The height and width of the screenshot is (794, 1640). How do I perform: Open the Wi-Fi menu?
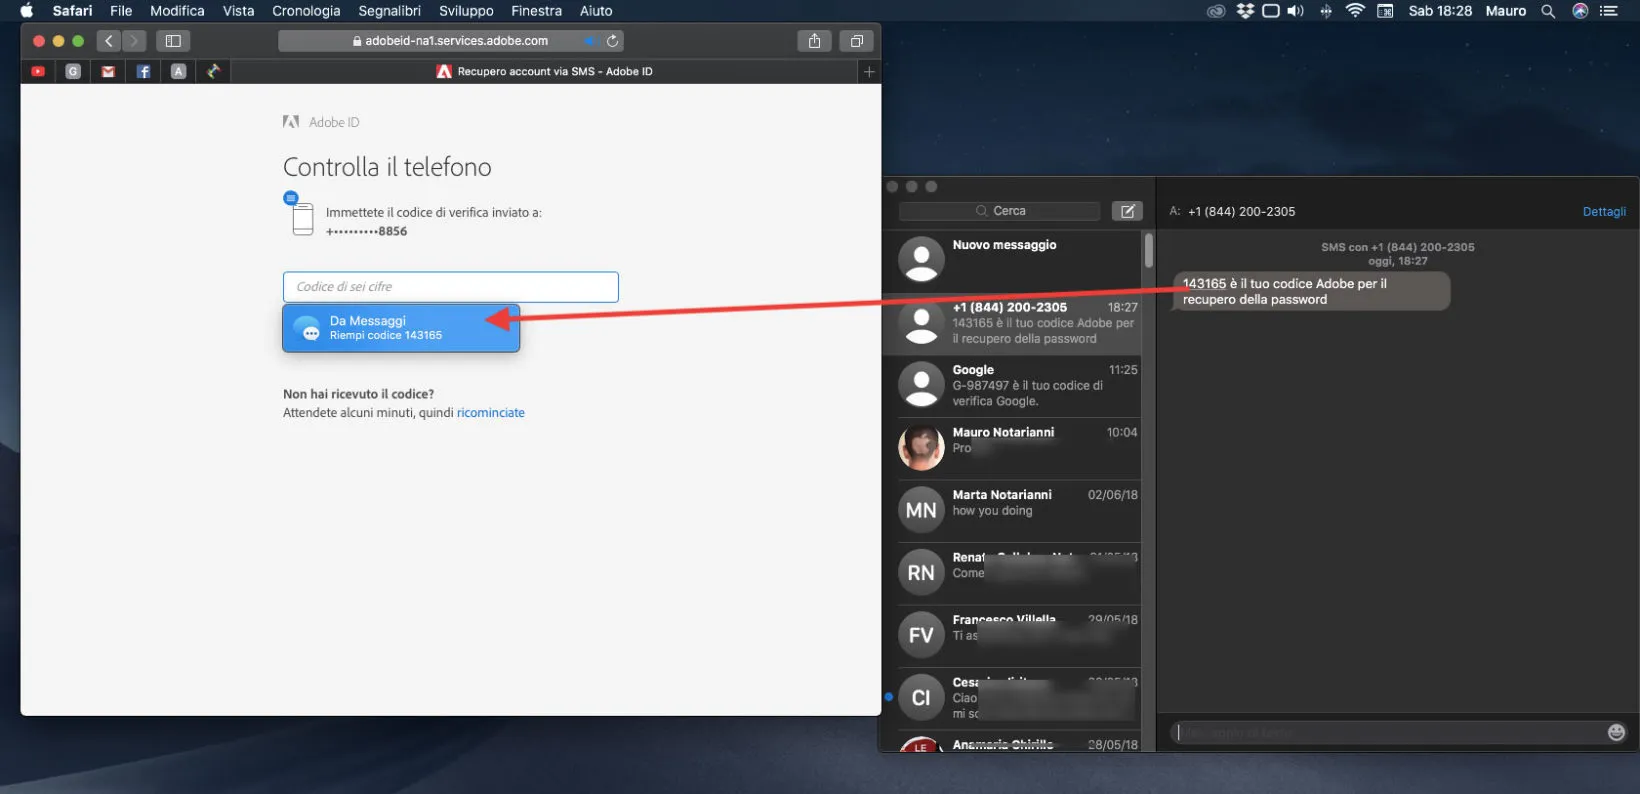1355,11
